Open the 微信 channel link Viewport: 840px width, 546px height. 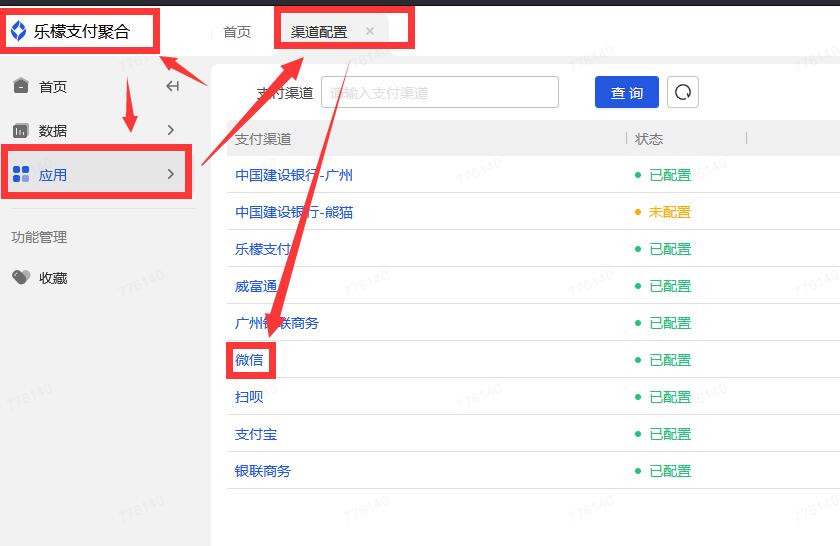click(249, 360)
